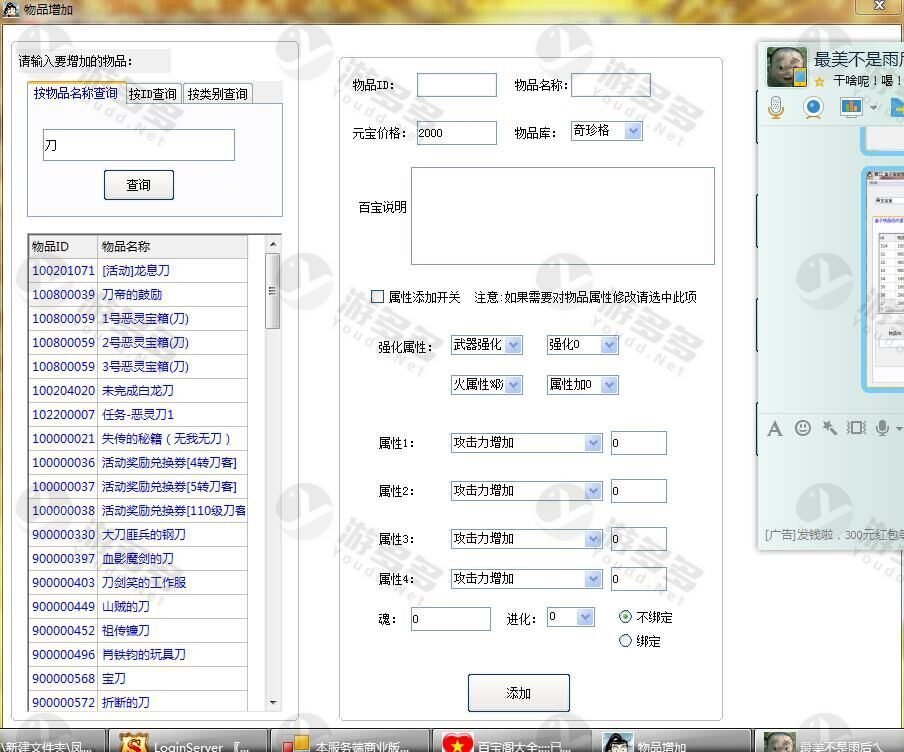Click the contact avatar in chat header

tap(787, 67)
